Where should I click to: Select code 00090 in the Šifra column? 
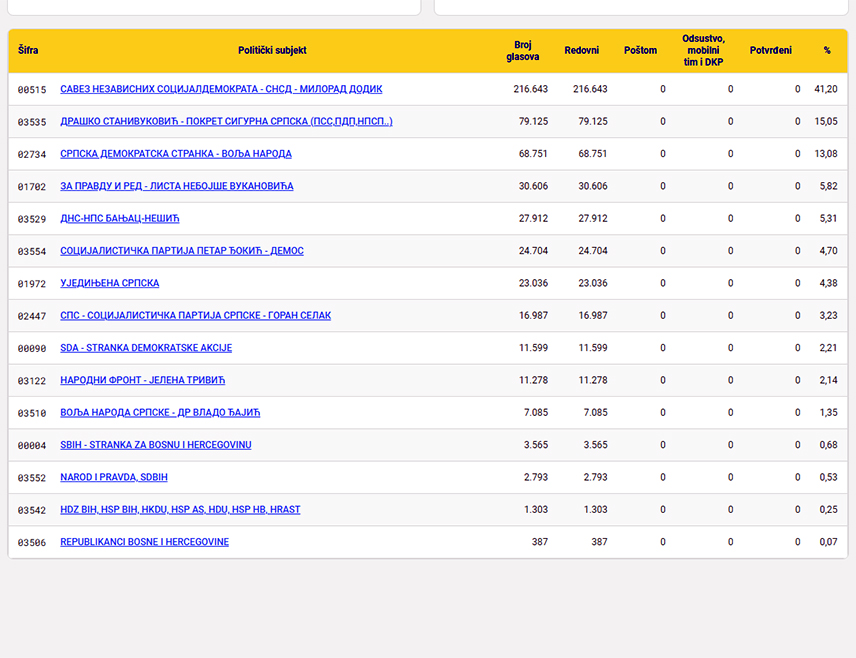[32, 348]
